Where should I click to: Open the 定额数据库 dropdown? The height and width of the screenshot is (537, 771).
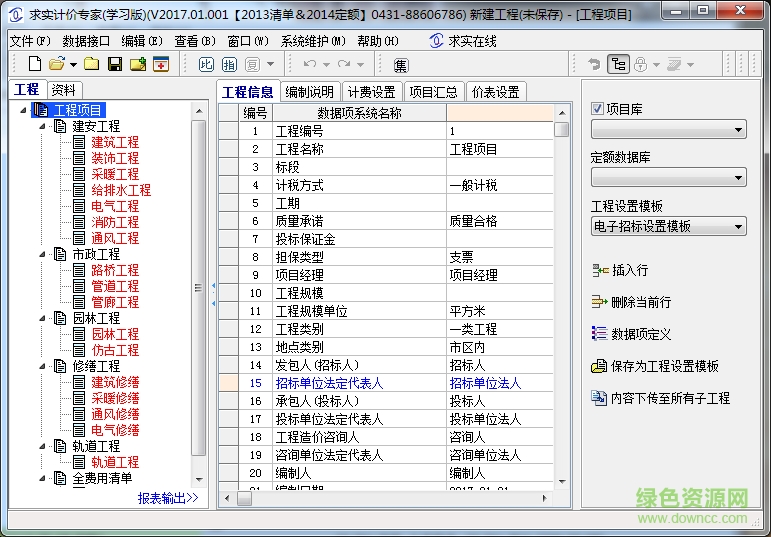669,178
